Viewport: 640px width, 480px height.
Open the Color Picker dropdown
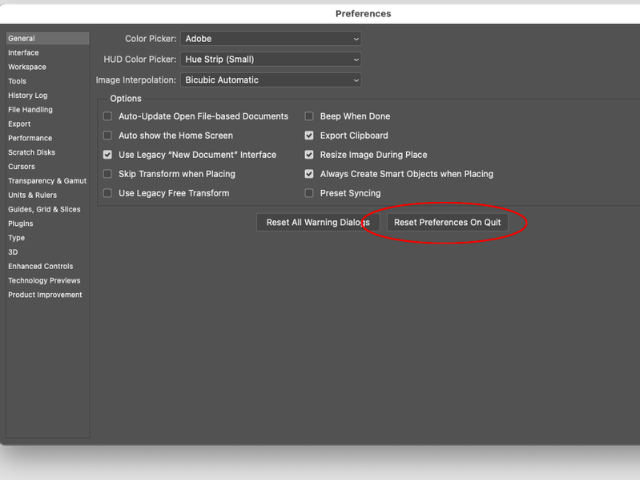click(x=270, y=38)
